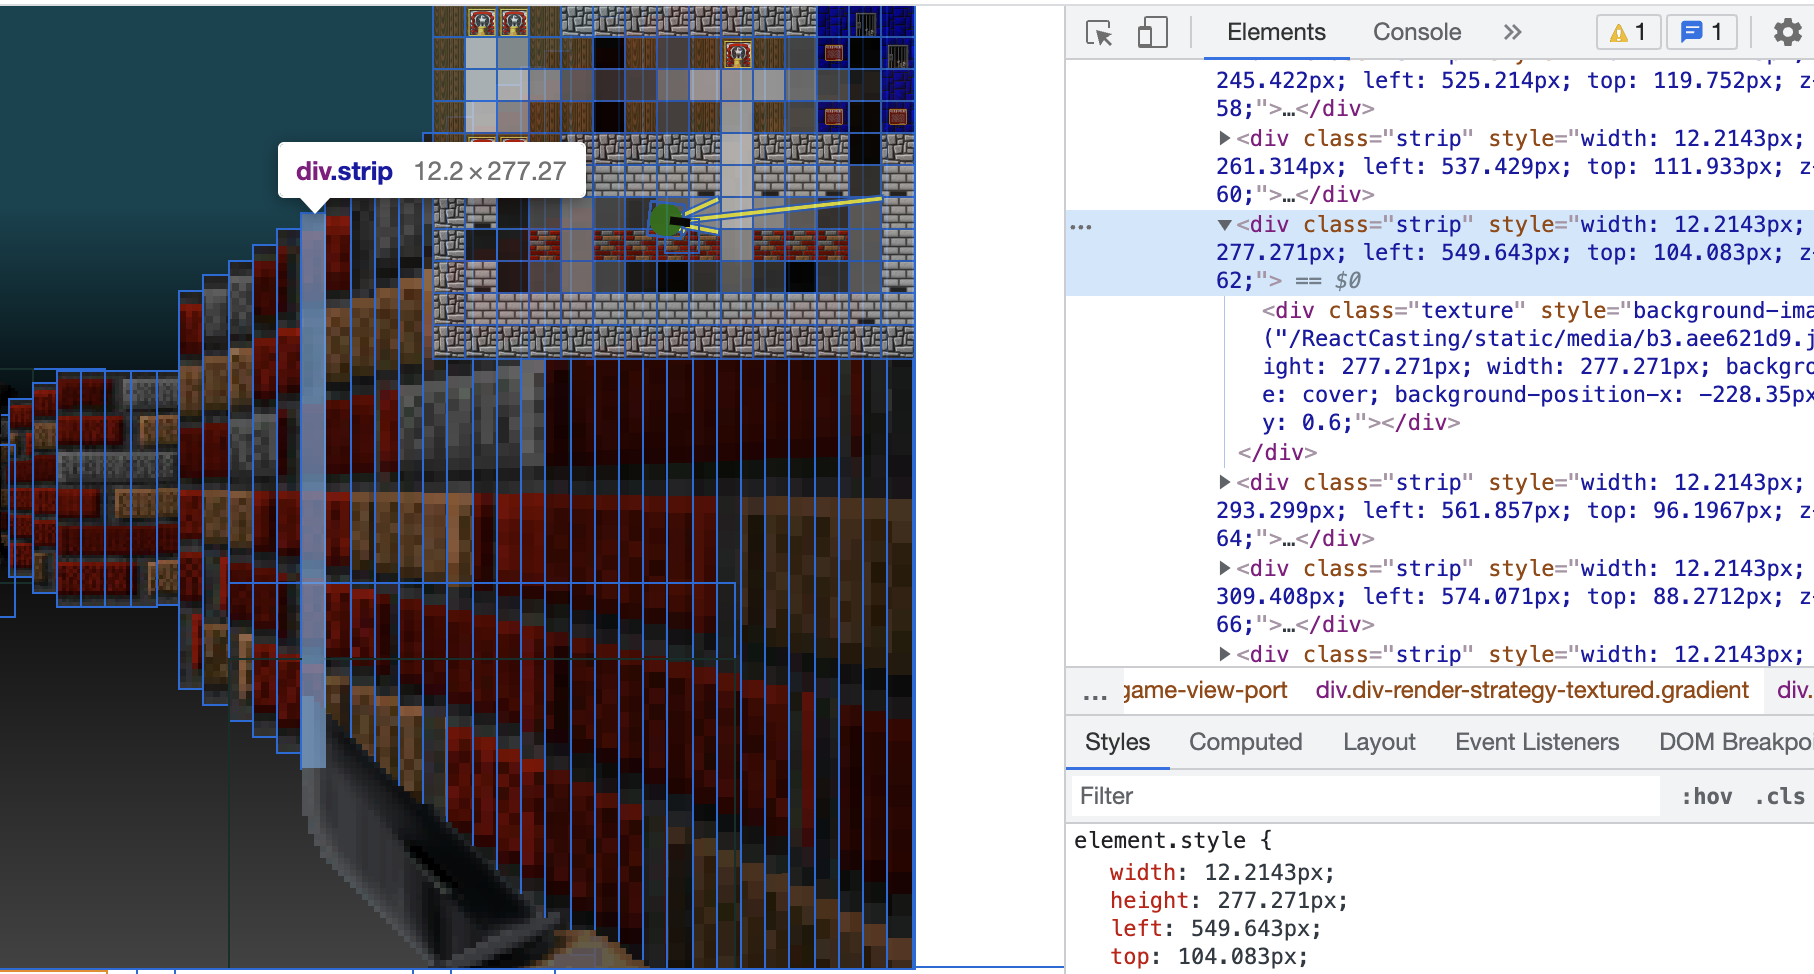Open the Computed tab
Viewport: 1814px width, 974px height.
click(1245, 742)
